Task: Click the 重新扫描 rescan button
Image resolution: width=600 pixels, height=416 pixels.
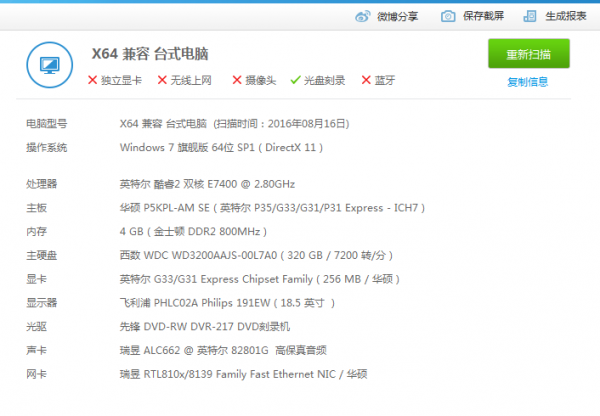Action: pos(529,54)
